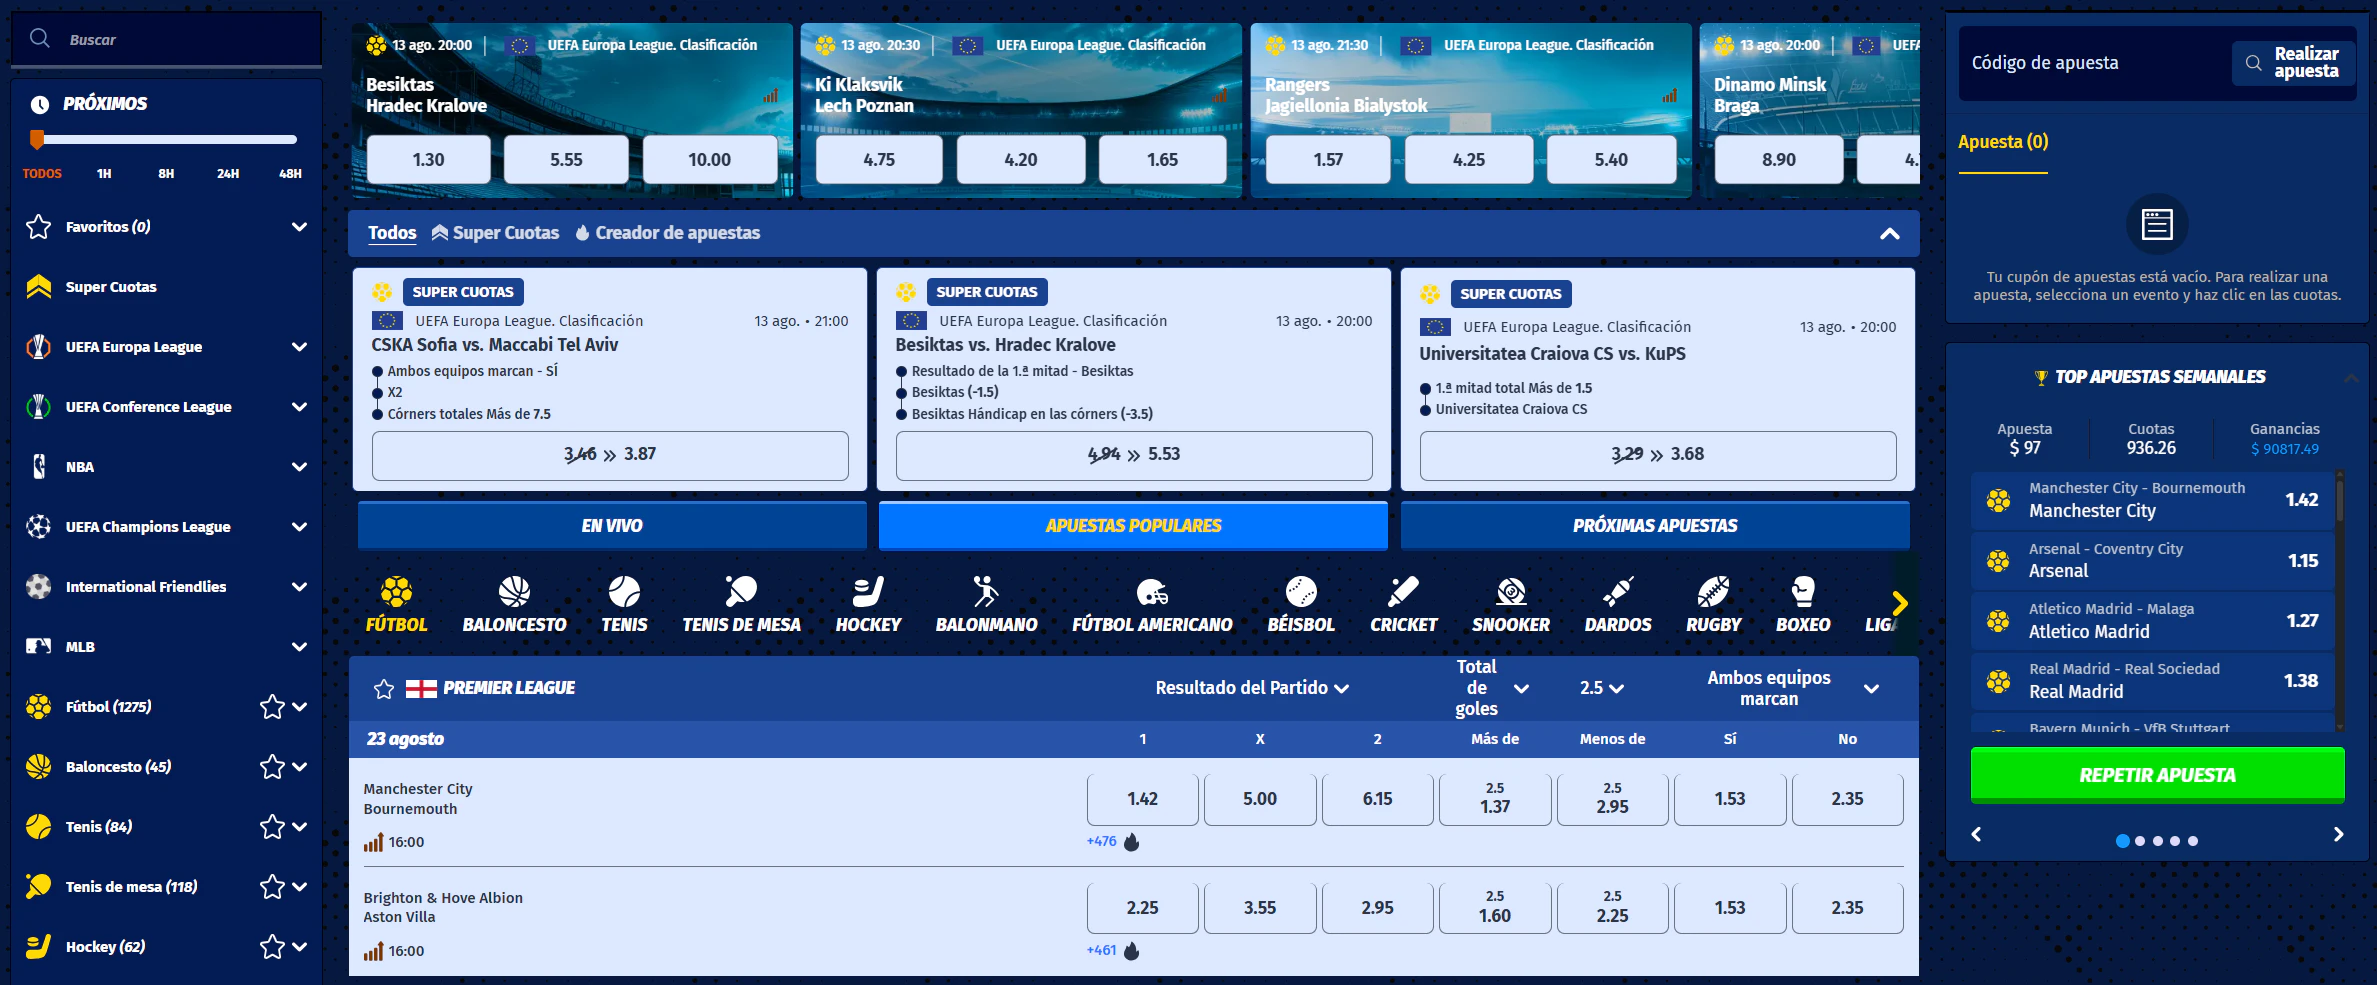
Task: Select 48H upcoming time filter
Action: pyautogui.click(x=290, y=174)
